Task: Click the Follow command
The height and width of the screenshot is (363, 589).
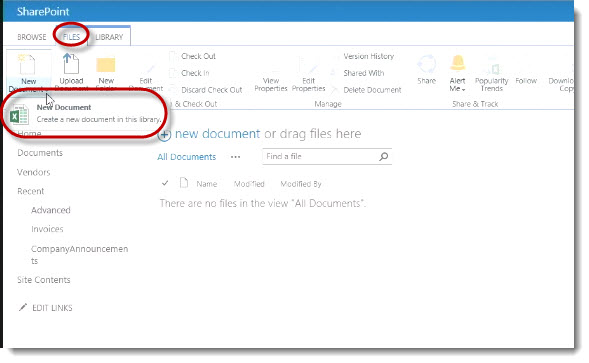Action: pos(526,80)
